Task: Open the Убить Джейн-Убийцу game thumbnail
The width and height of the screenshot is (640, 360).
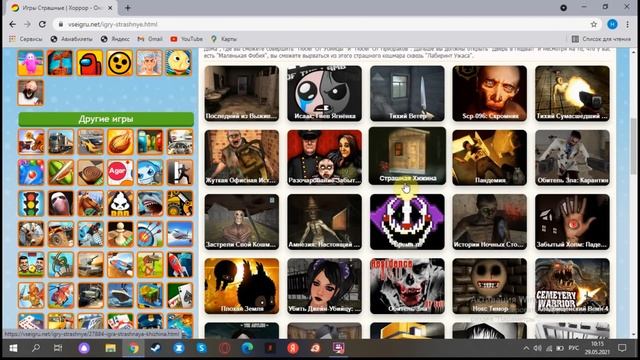Action: [x=324, y=286]
